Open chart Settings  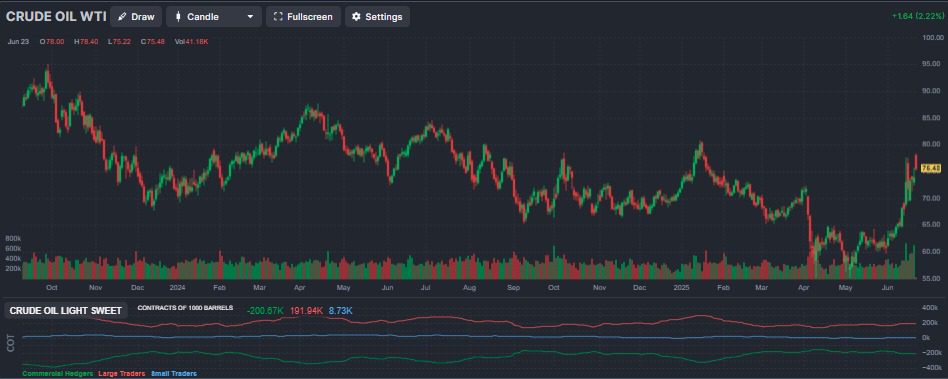pyautogui.click(x=377, y=17)
